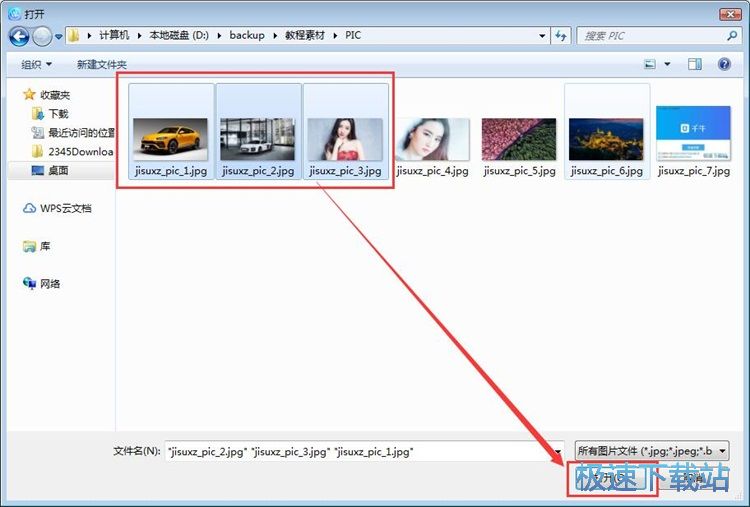
Task: Close the 打开 dialog window
Action: tap(730, 14)
